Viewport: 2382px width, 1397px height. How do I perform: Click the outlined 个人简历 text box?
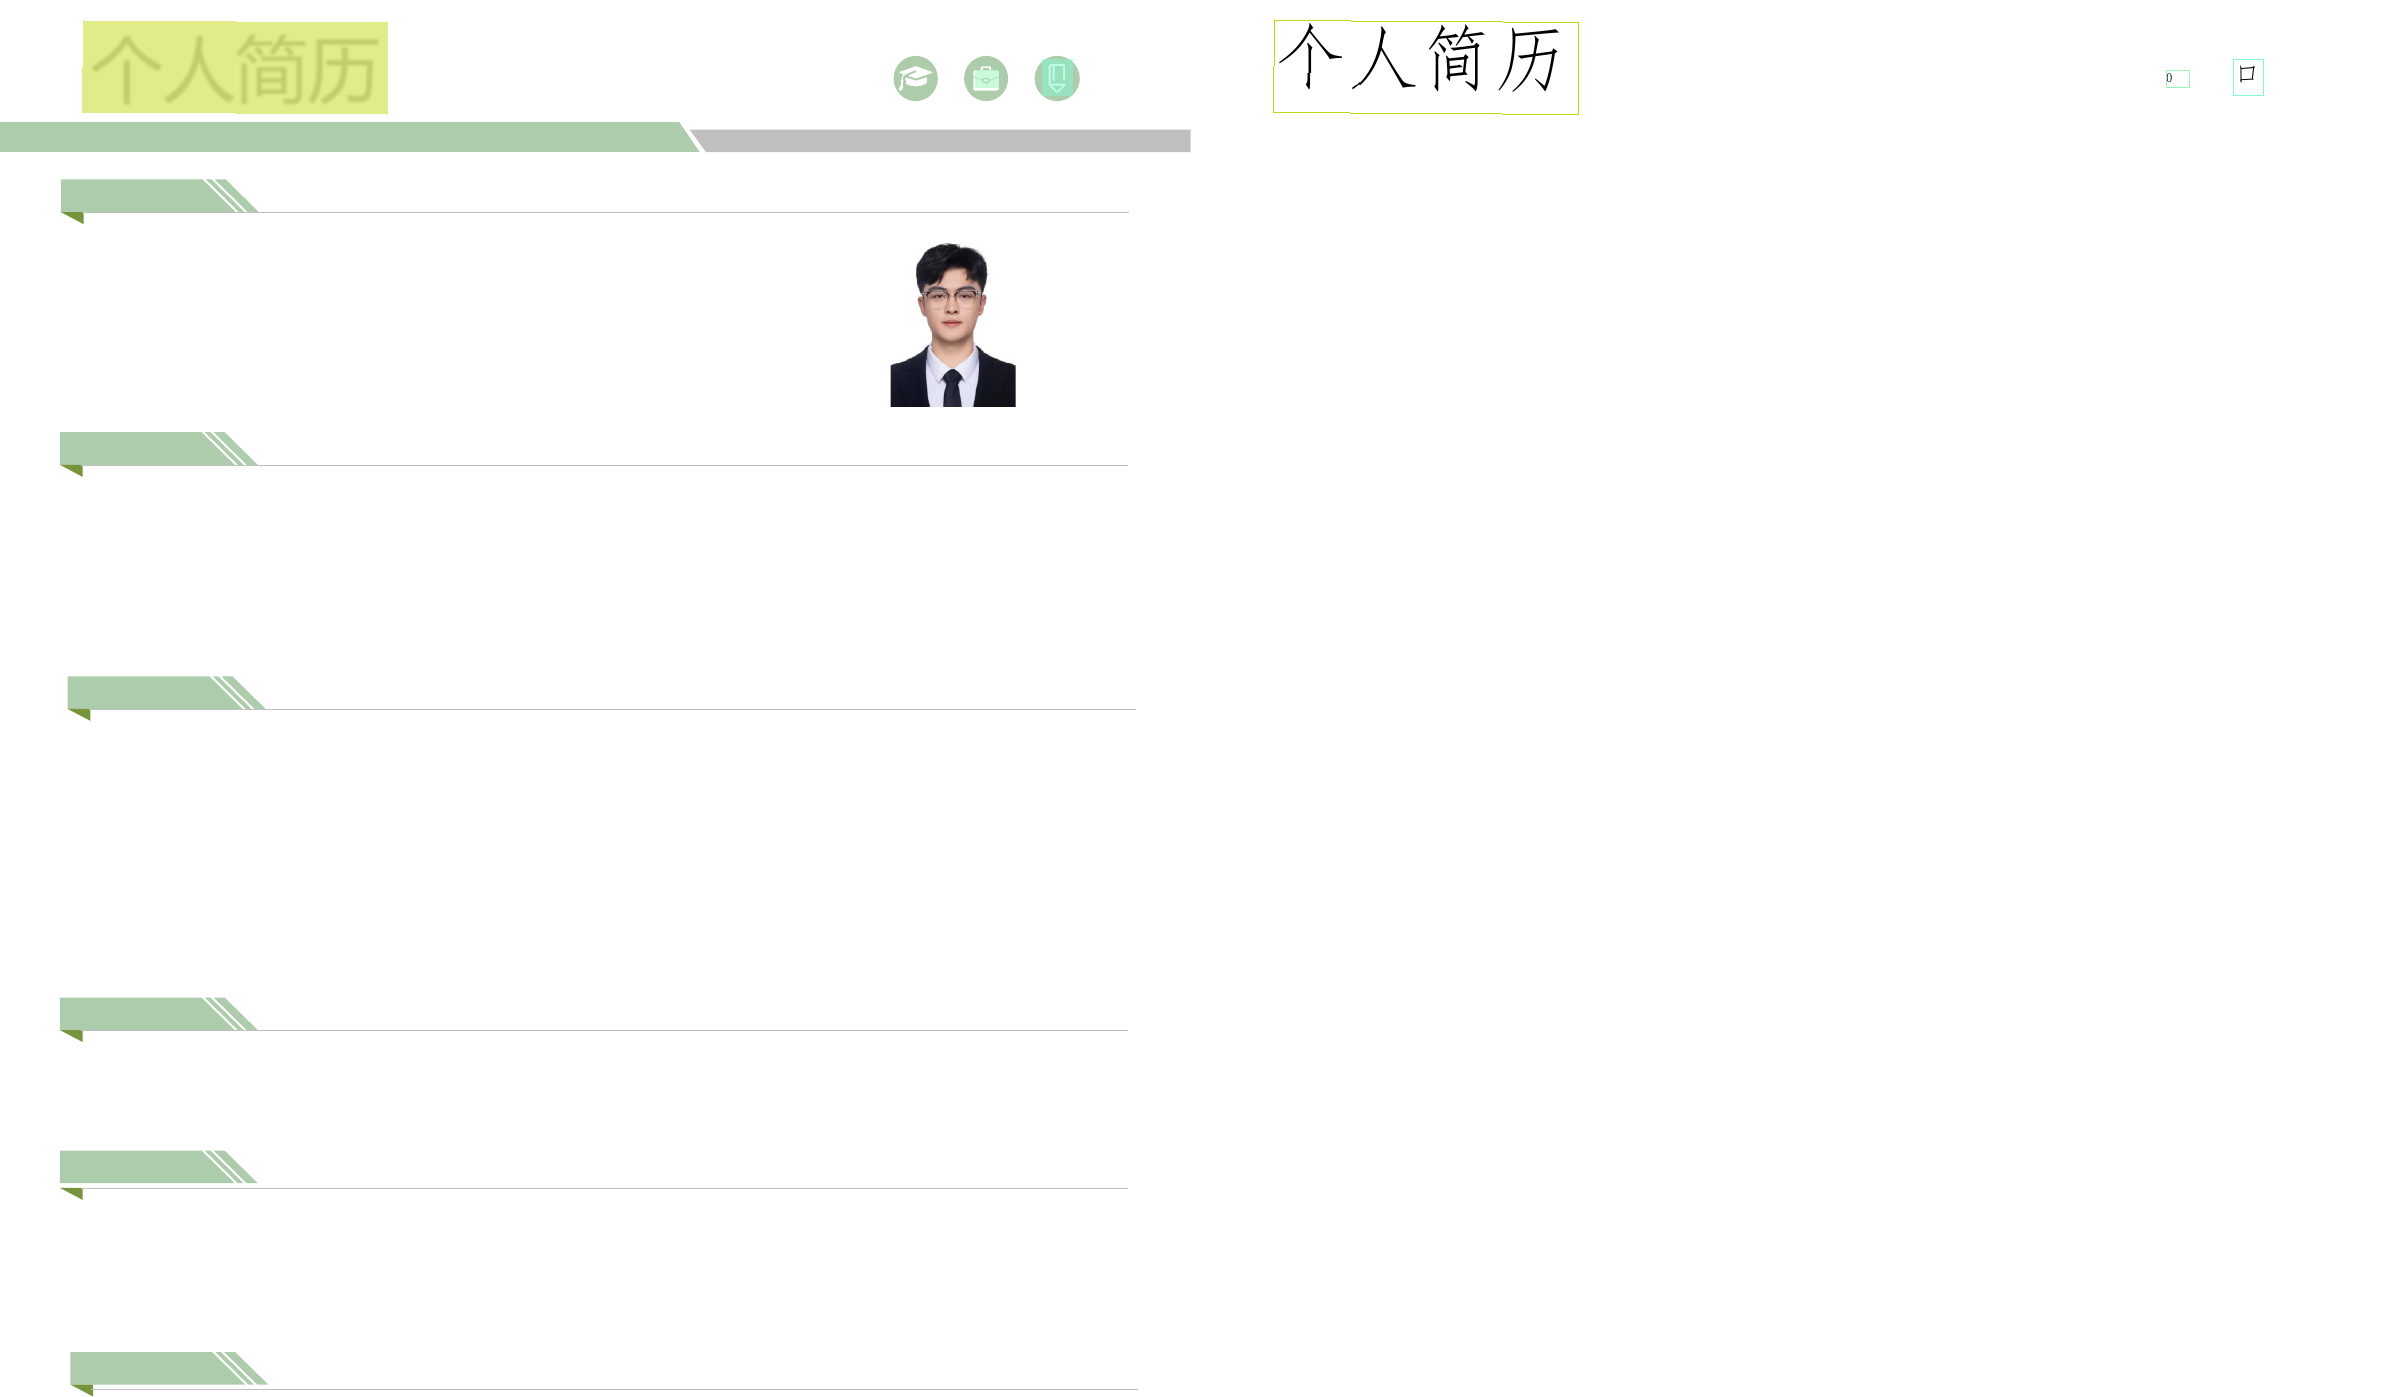(x=1425, y=67)
